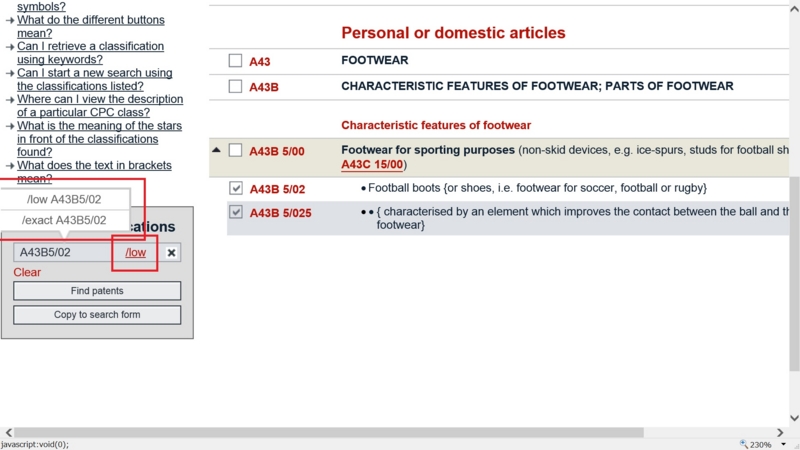800x450 pixels.
Task: Click the browser zoom magnifier icon
Action: click(x=744, y=444)
